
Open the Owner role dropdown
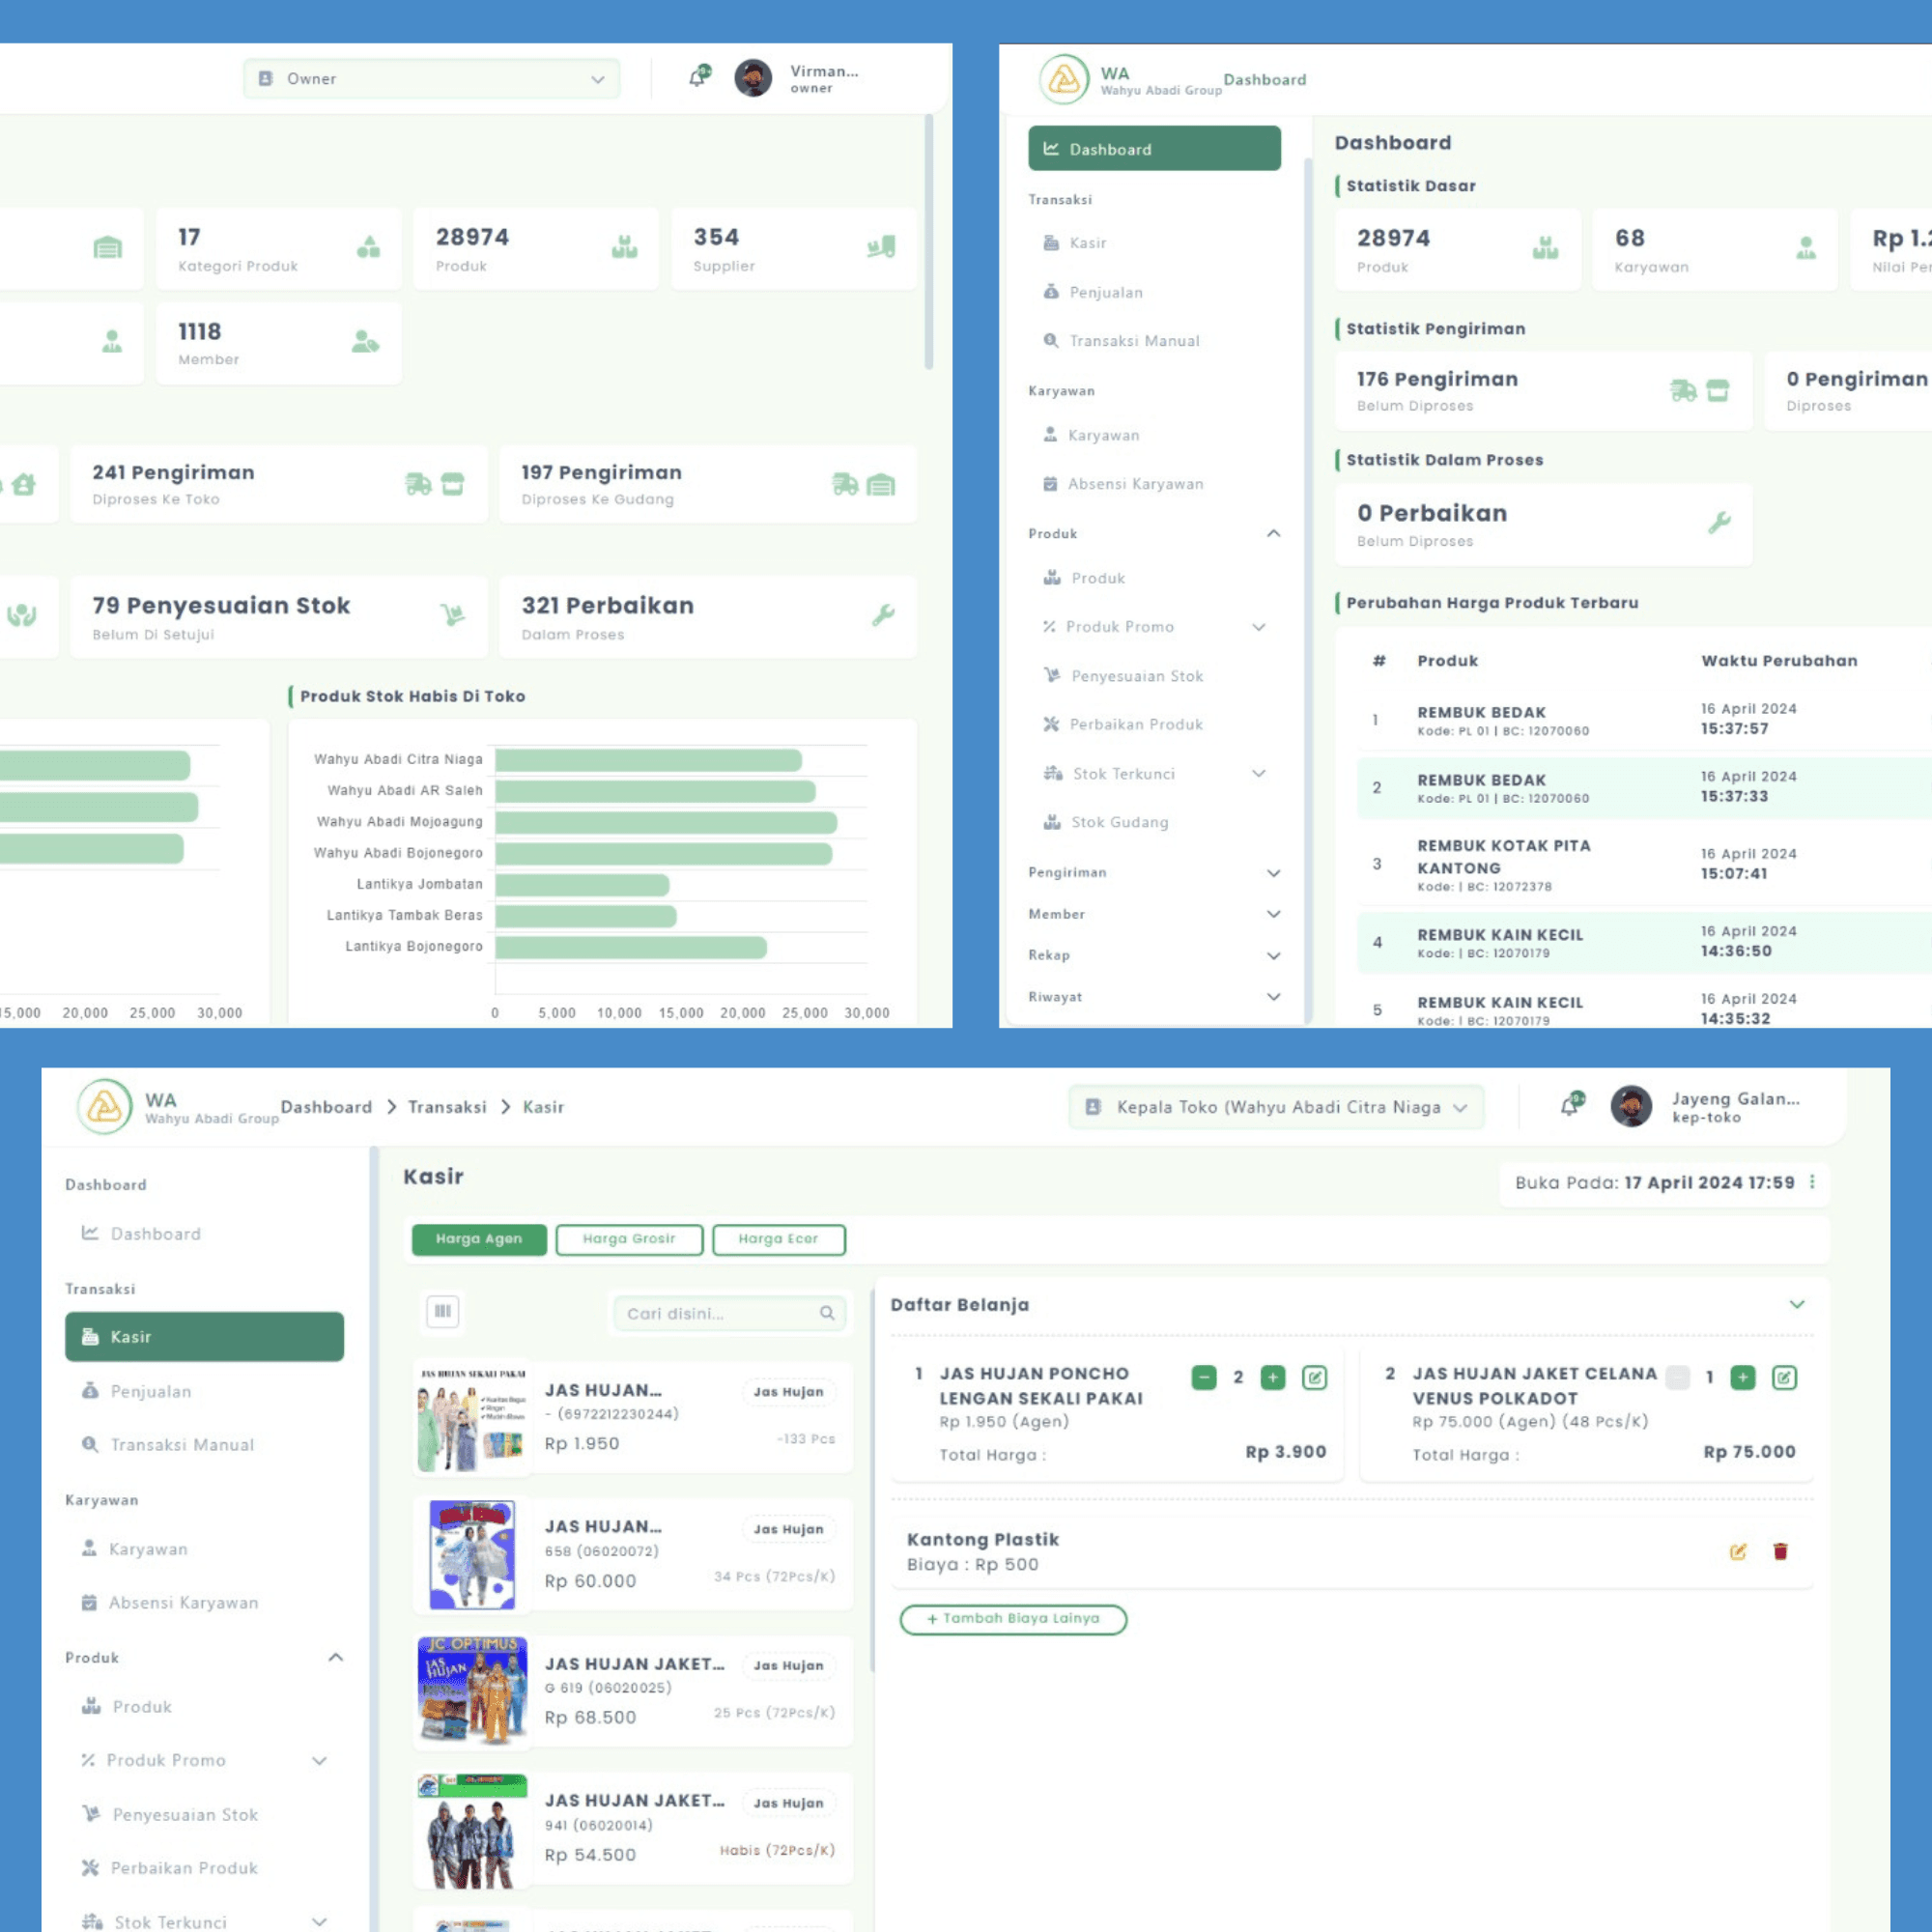(431, 79)
